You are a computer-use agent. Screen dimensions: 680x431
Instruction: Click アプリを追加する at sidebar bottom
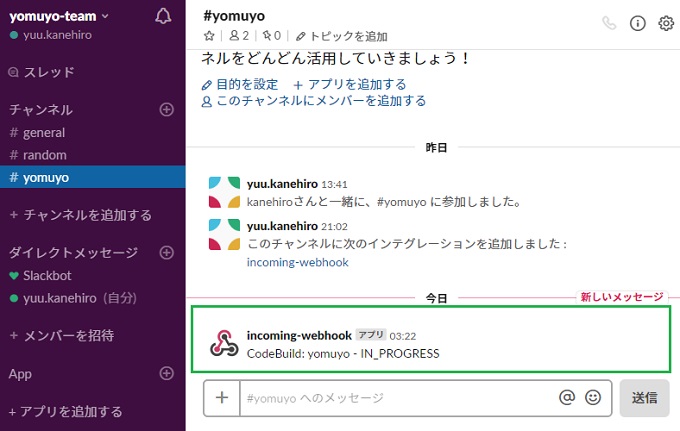coord(65,411)
